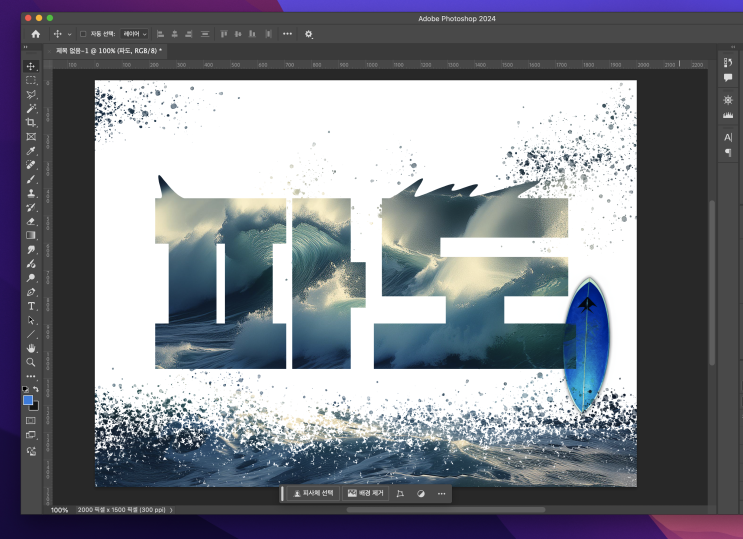
Task: Click the foreground blue color swatch
Action: pyautogui.click(x=27, y=400)
